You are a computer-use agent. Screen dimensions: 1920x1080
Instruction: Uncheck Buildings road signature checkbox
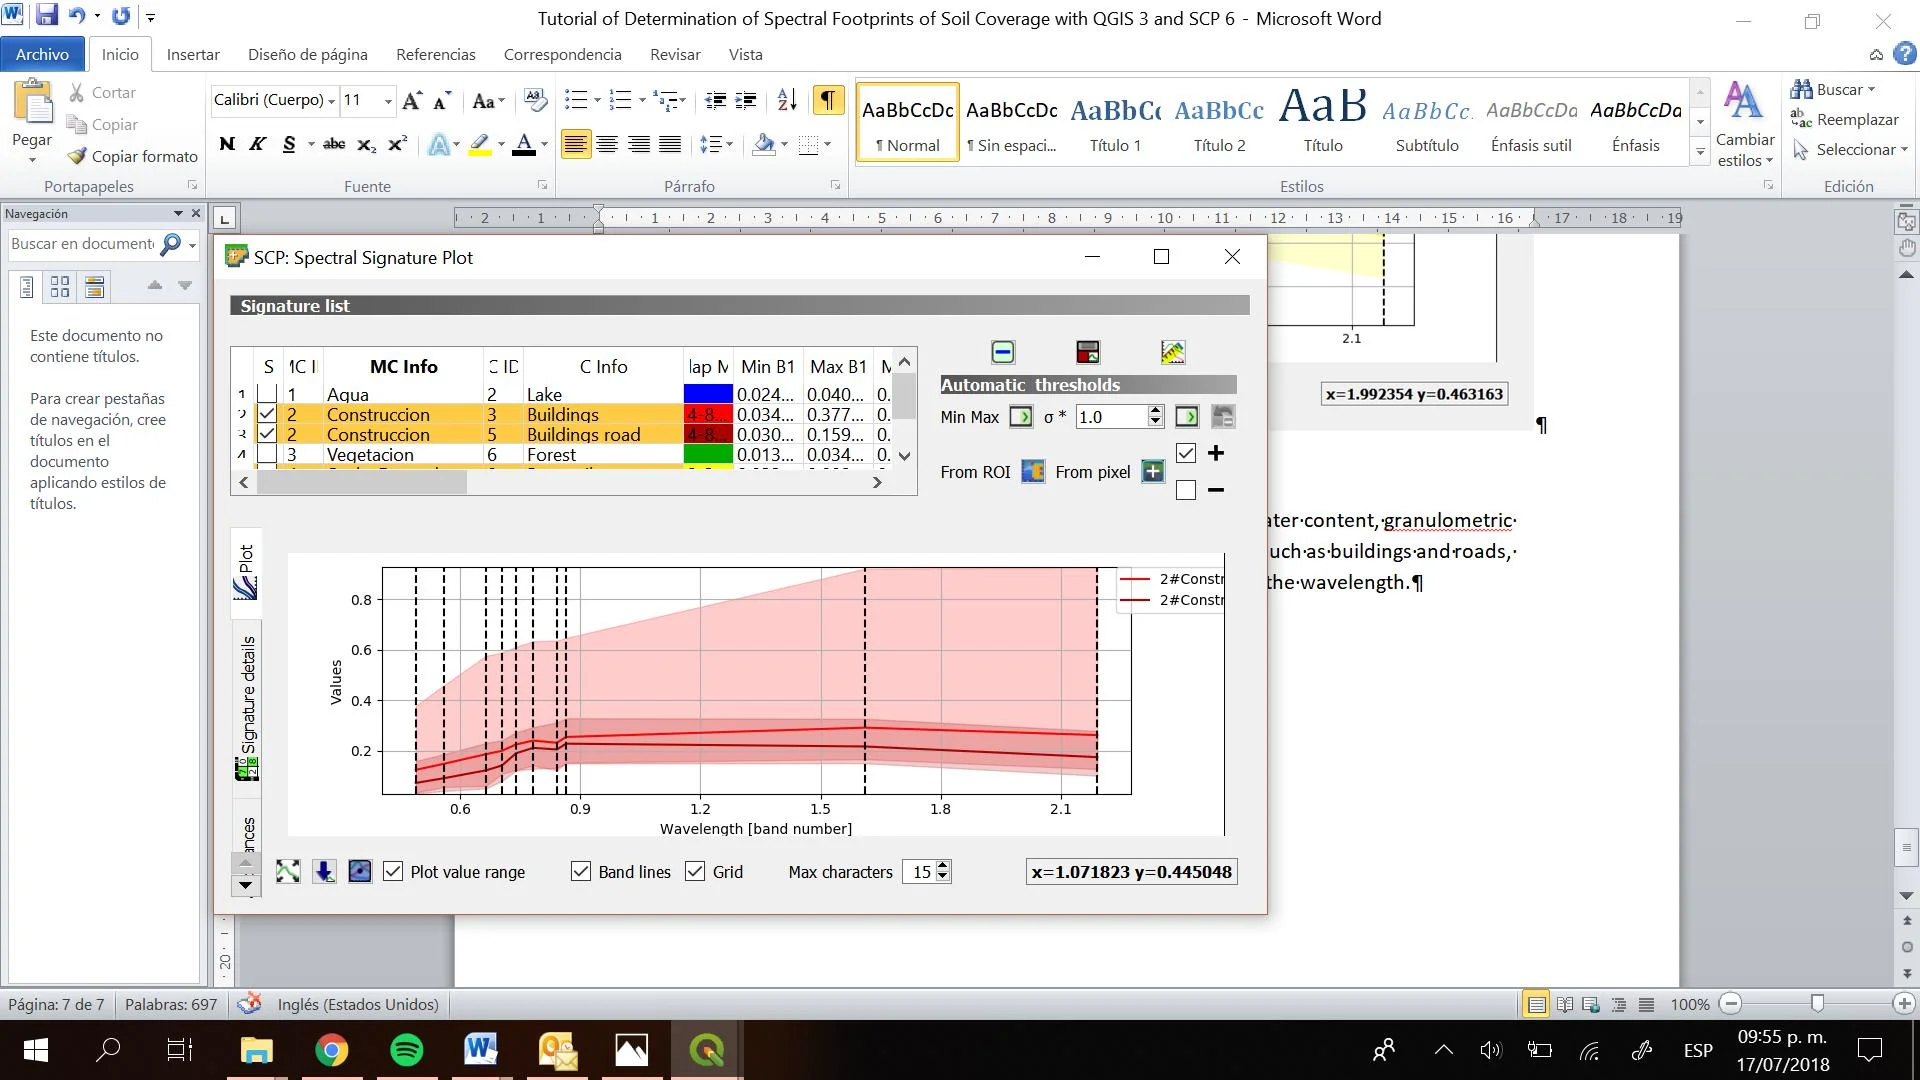[x=267, y=434]
